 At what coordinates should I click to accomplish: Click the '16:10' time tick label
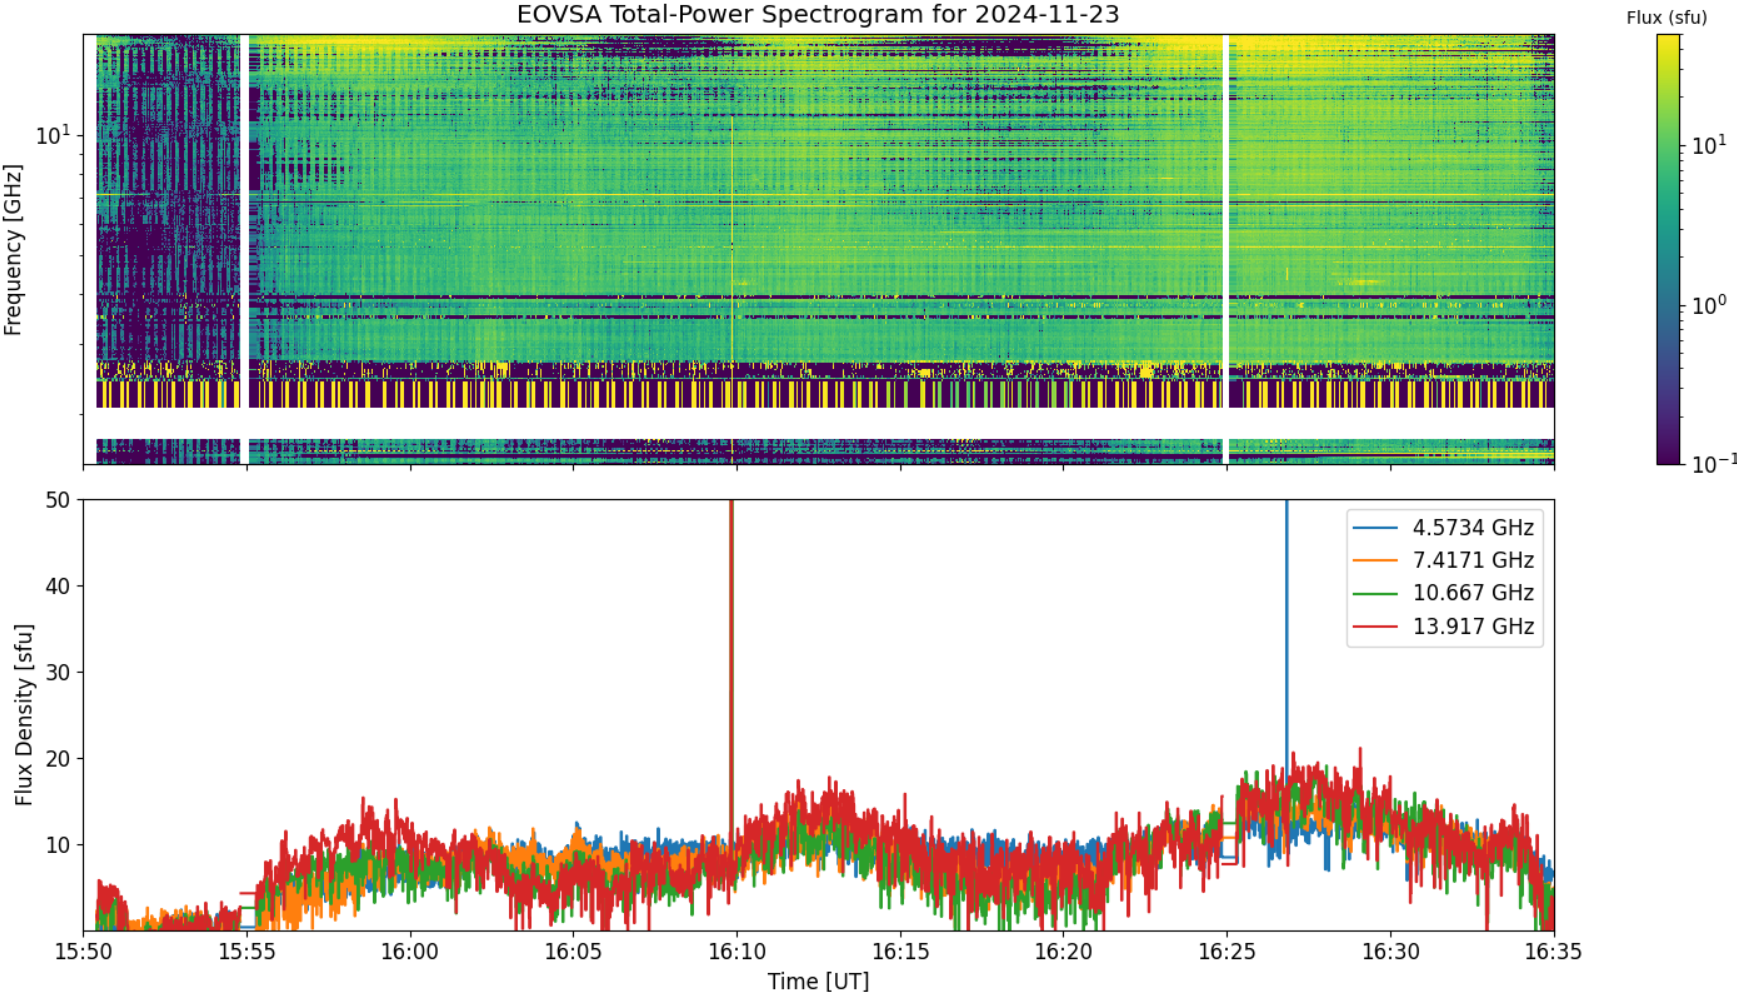[737, 951]
